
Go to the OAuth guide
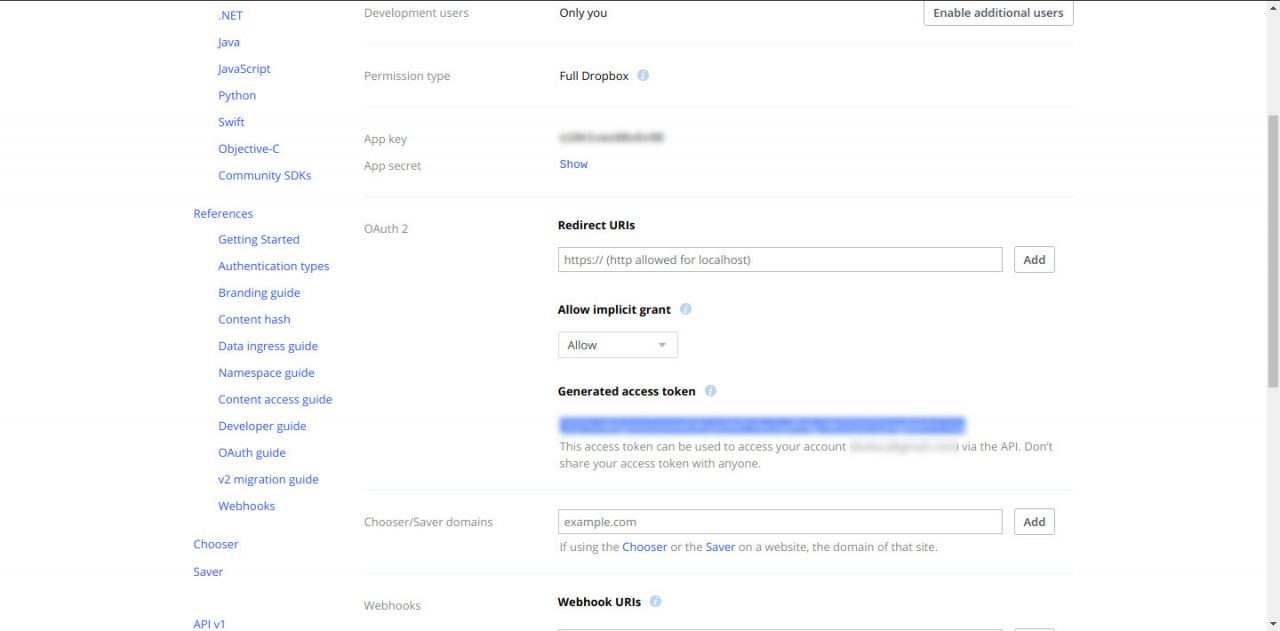click(252, 453)
